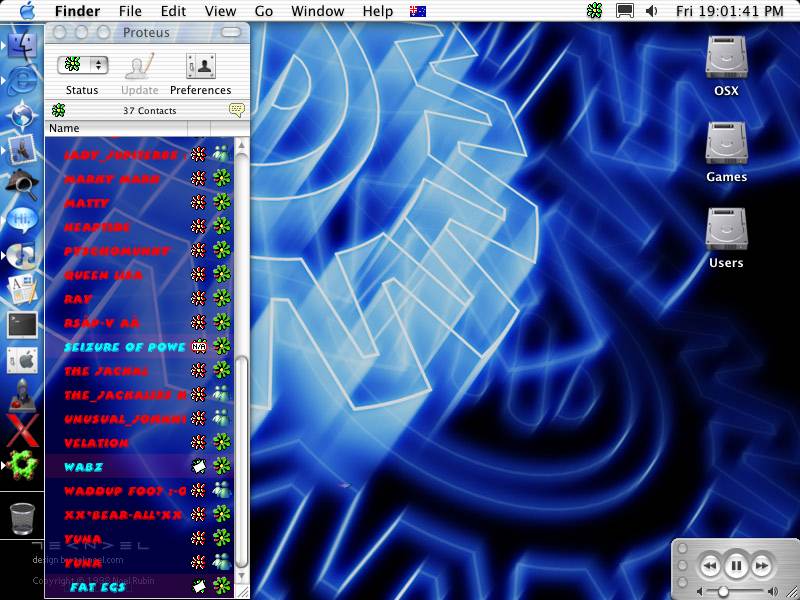Open Finder from the Dock
This screenshot has width=800, height=600.
point(21,45)
